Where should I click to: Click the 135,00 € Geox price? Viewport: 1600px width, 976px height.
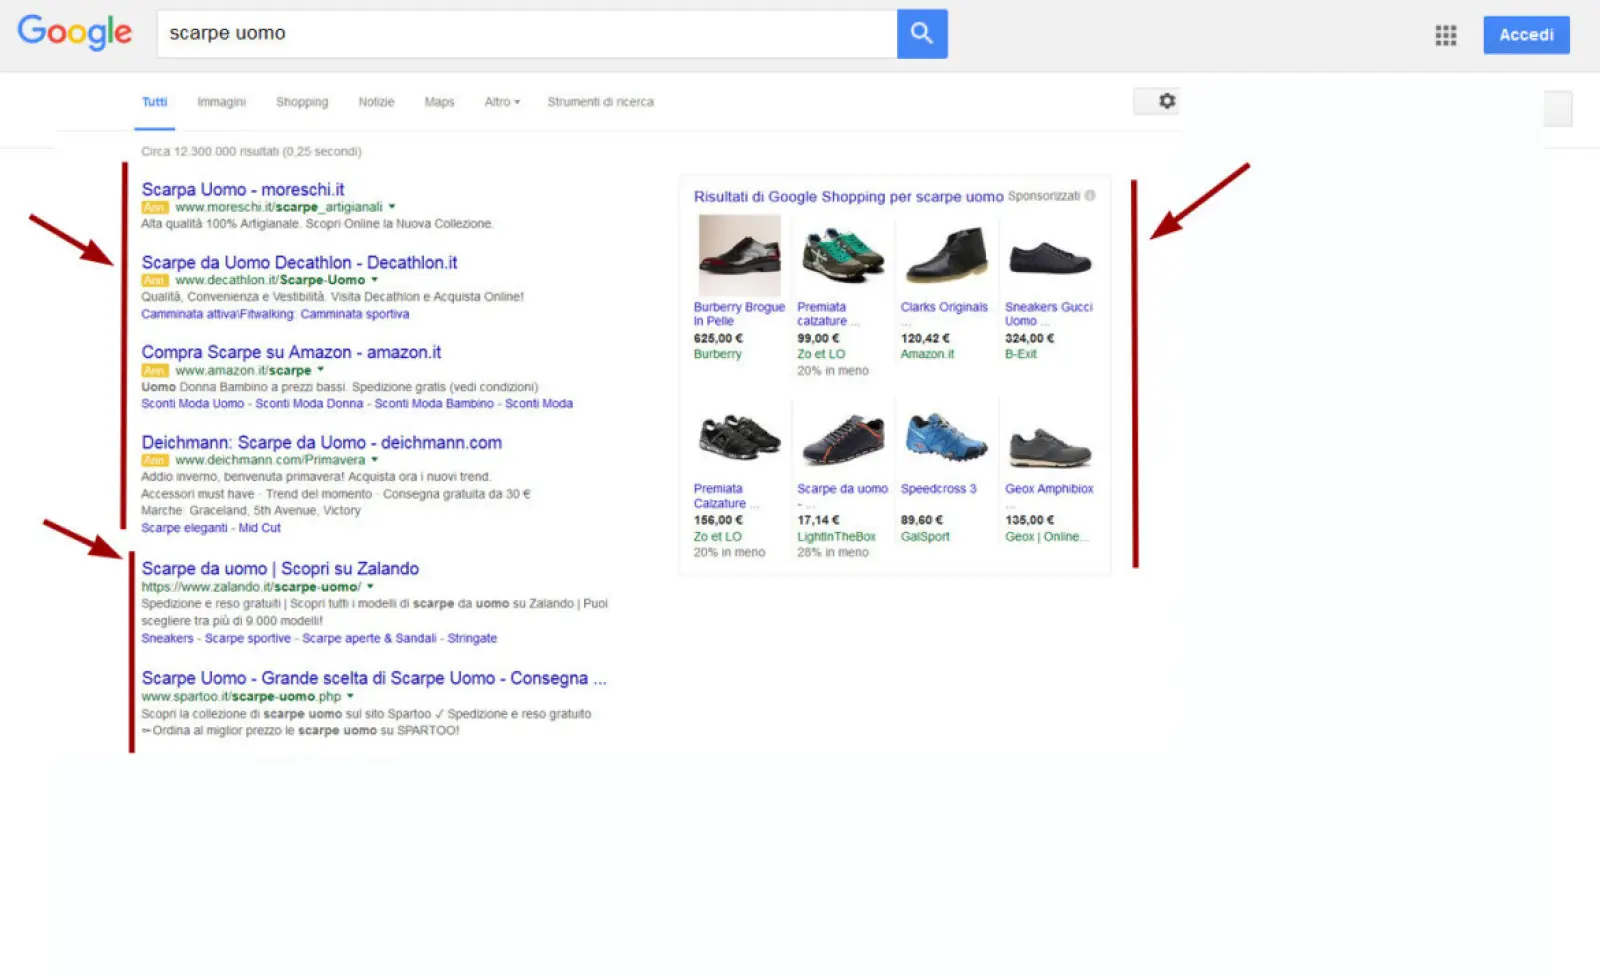coord(1029,520)
